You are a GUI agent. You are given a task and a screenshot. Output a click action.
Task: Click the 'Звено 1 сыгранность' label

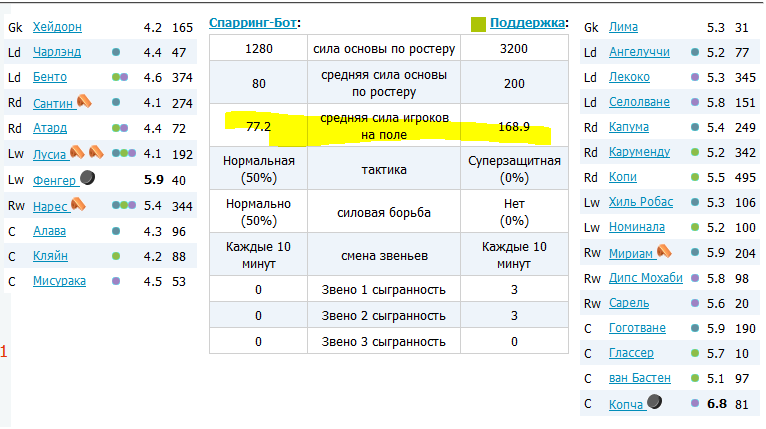(x=383, y=290)
